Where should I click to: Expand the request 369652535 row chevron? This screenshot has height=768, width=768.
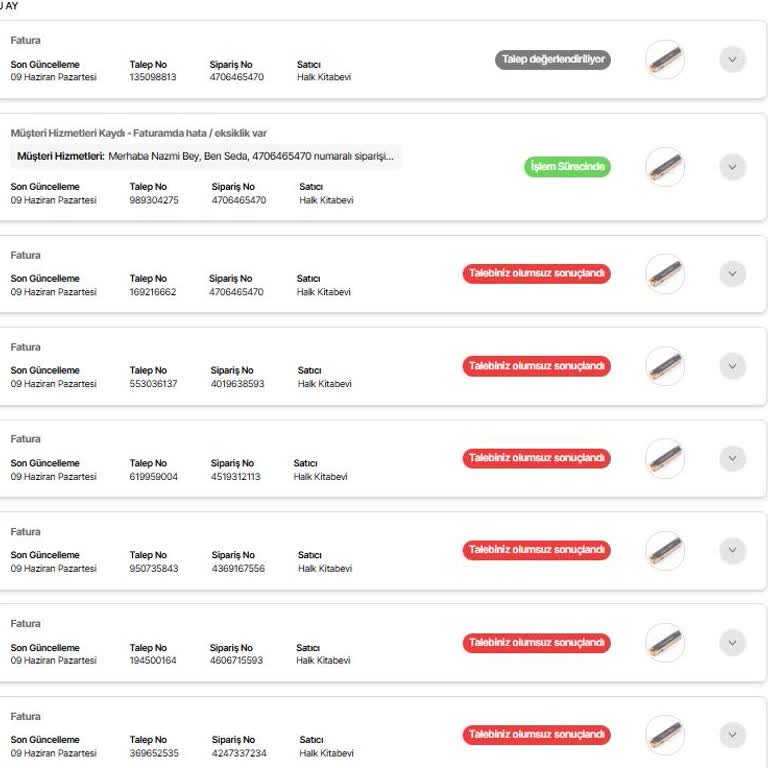click(x=732, y=735)
